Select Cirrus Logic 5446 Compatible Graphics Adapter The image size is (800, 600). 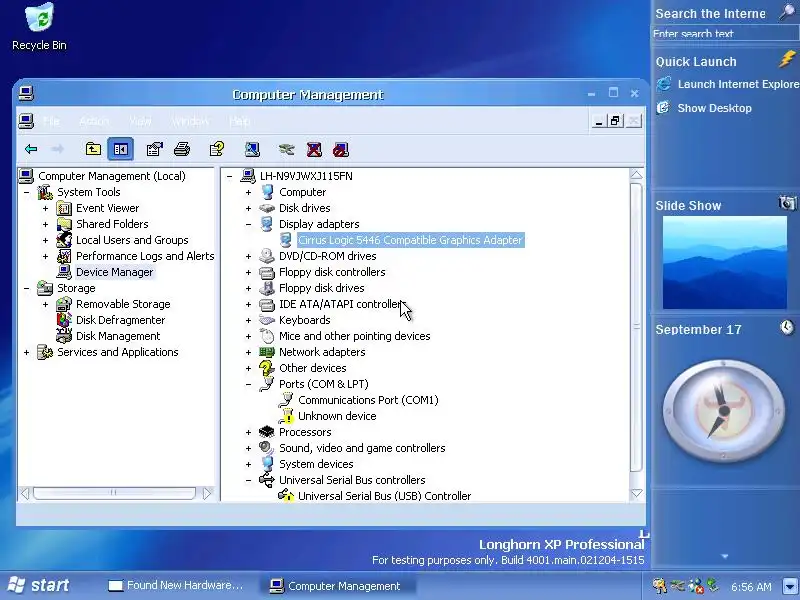[410, 240]
